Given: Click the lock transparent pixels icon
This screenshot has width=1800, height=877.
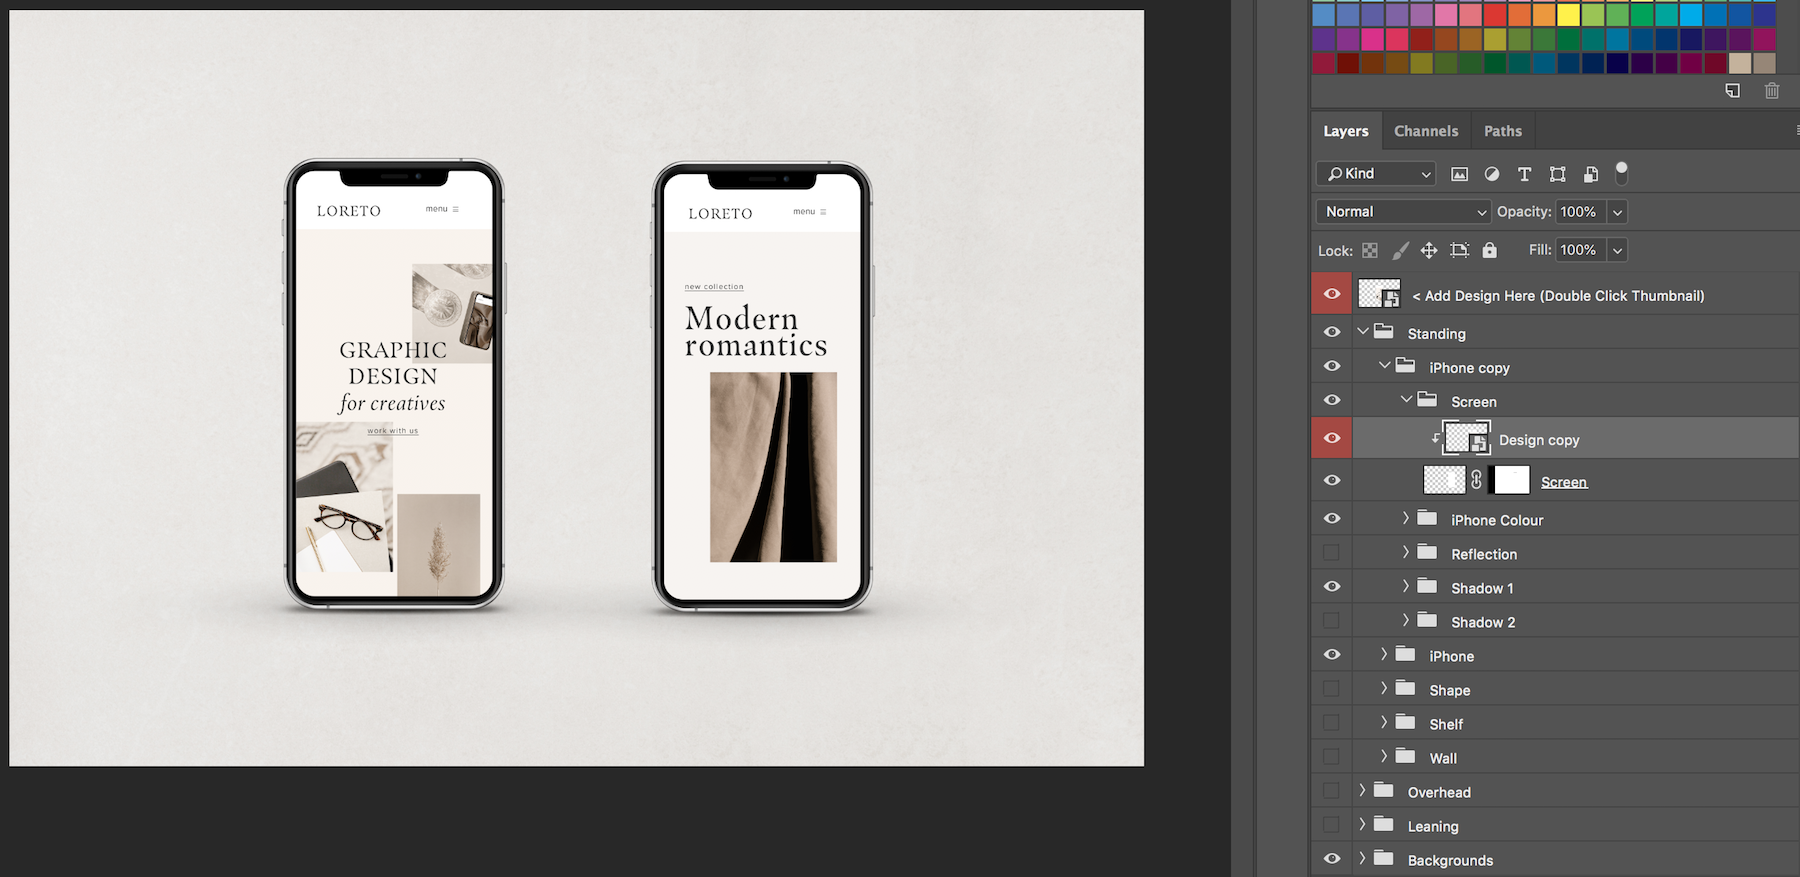Looking at the screenshot, I should click(1370, 251).
